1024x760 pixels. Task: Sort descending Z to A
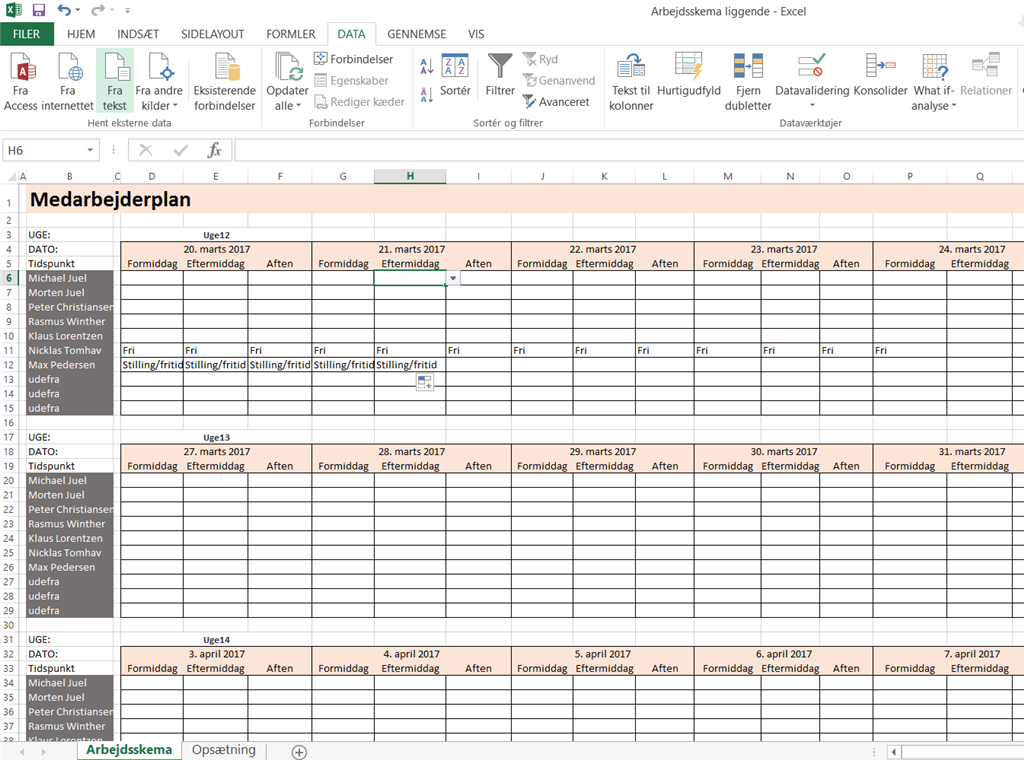(x=426, y=95)
